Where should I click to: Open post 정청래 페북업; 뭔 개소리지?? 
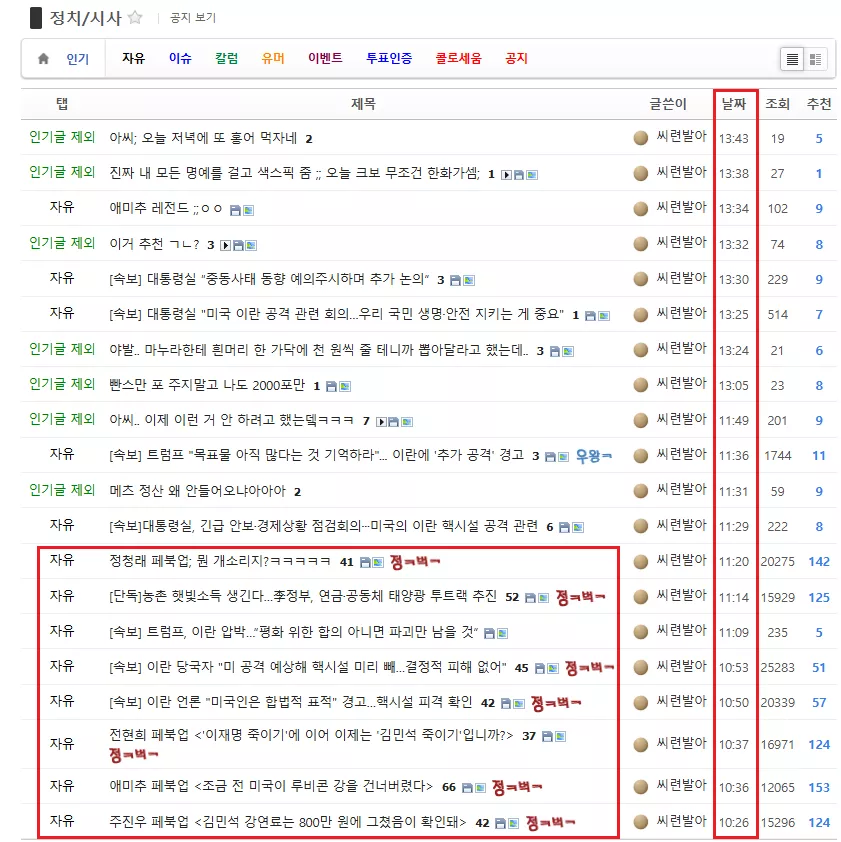point(220,561)
